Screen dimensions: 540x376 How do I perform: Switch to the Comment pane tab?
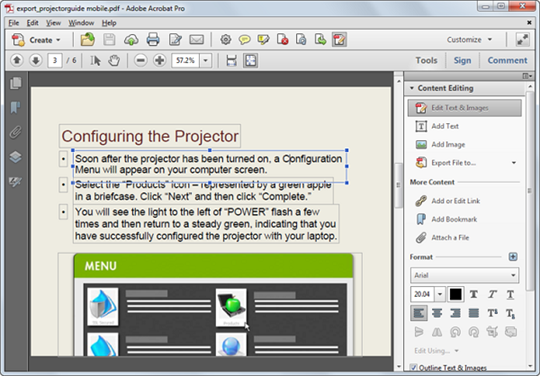[507, 60]
